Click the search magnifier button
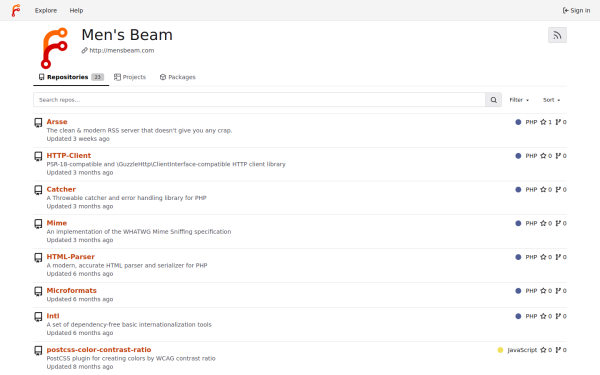 (x=494, y=100)
